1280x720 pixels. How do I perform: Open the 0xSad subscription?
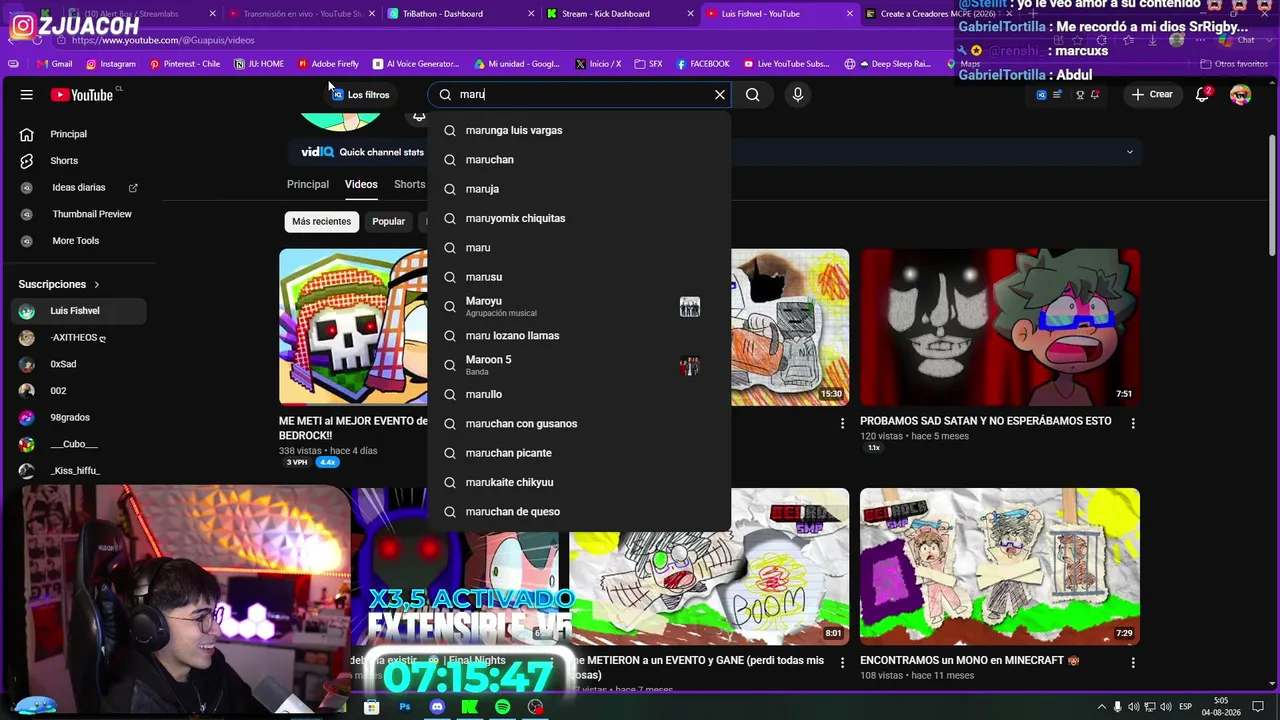point(80,364)
